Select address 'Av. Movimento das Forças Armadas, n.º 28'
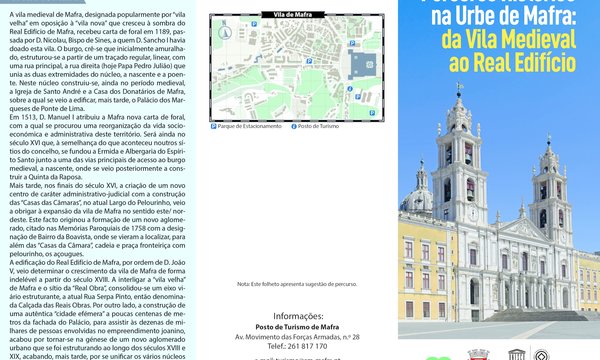The height and width of the screenshot is (360, 600). [x=297, y=337]
